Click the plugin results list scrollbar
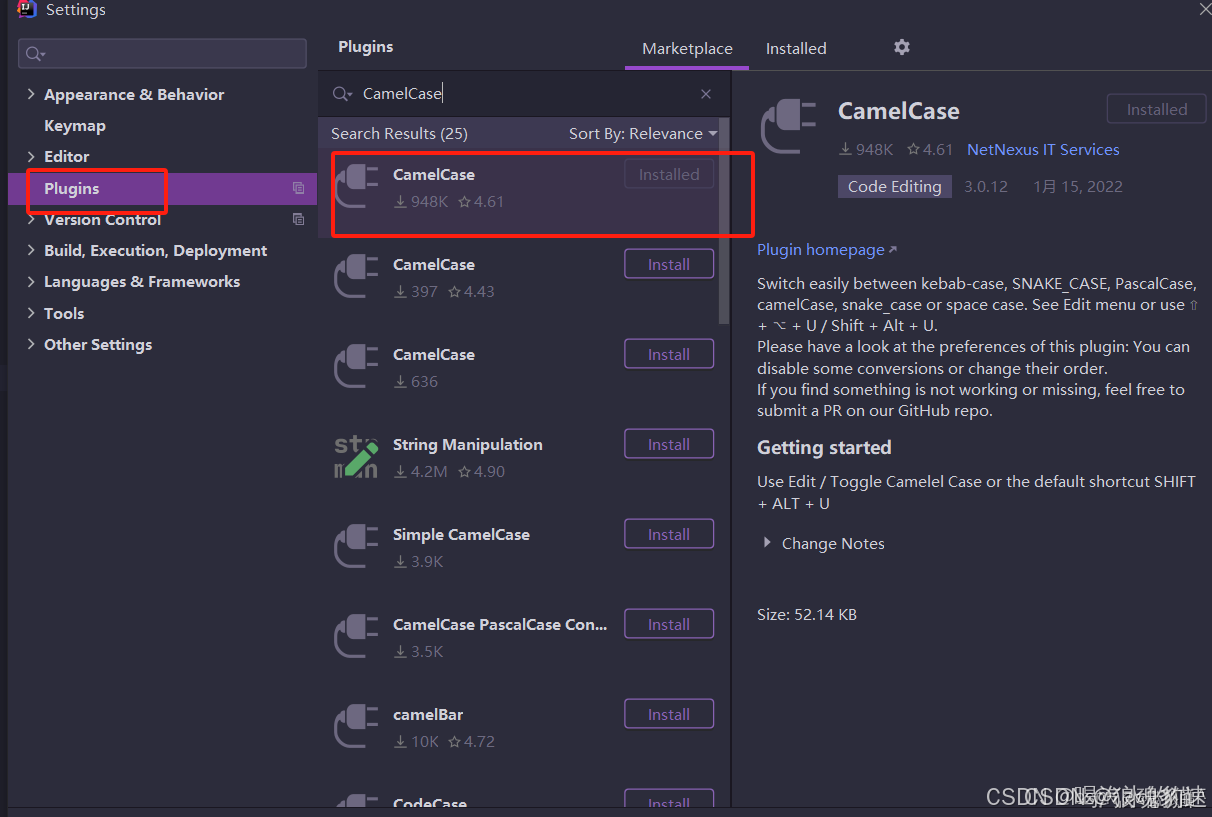 click(725, 220)
